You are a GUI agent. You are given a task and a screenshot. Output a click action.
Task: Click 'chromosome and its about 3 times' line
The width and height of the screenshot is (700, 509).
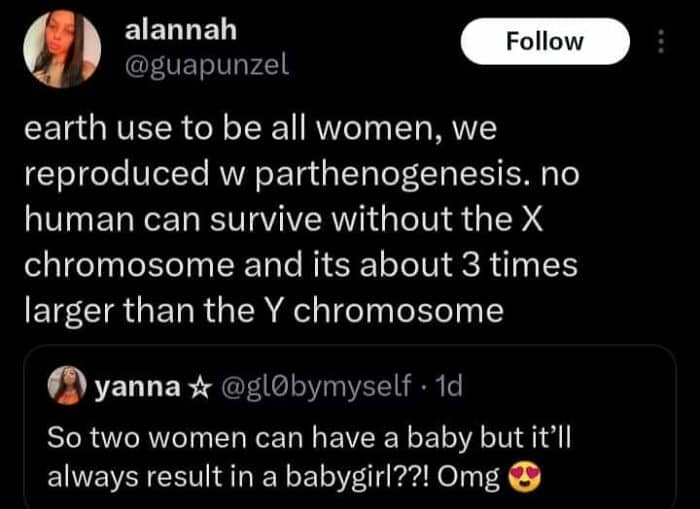coord(298,265)
